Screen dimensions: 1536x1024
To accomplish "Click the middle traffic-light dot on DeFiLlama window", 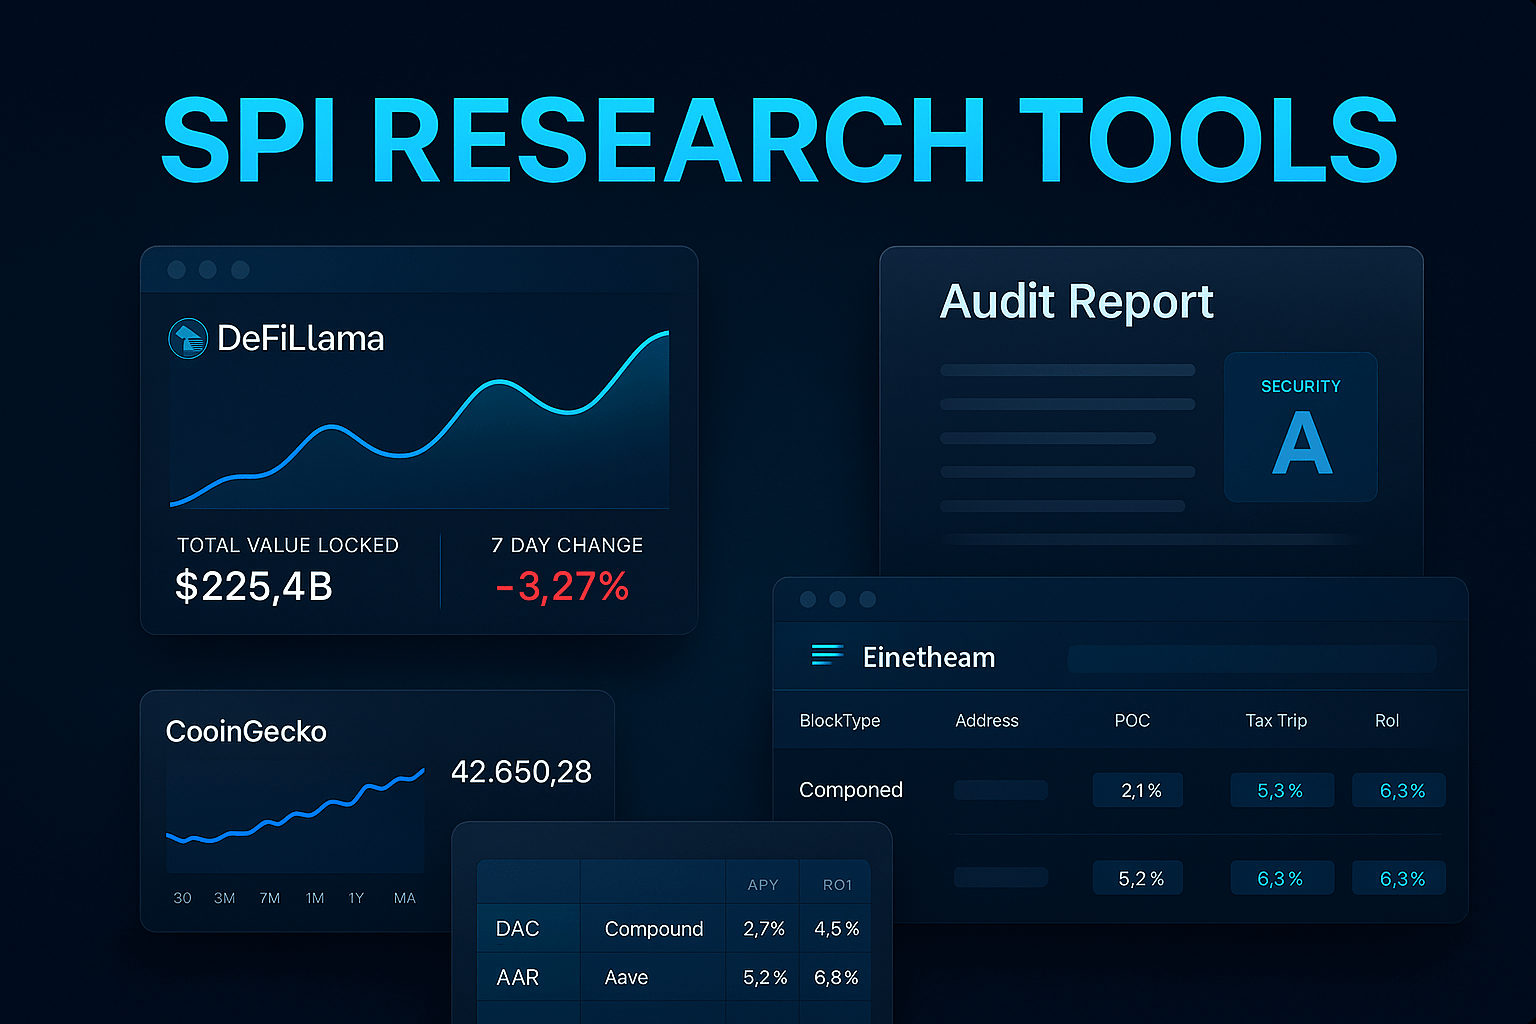I will point(208,269).
